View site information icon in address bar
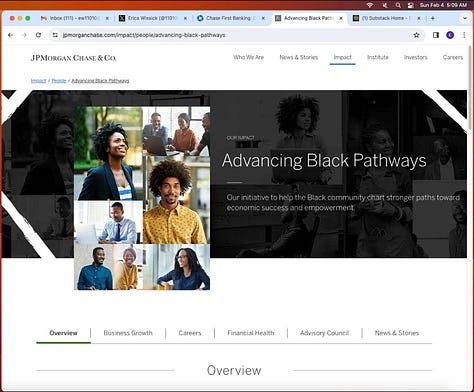This screenshot has height=392, width=474. pos(55,35)
